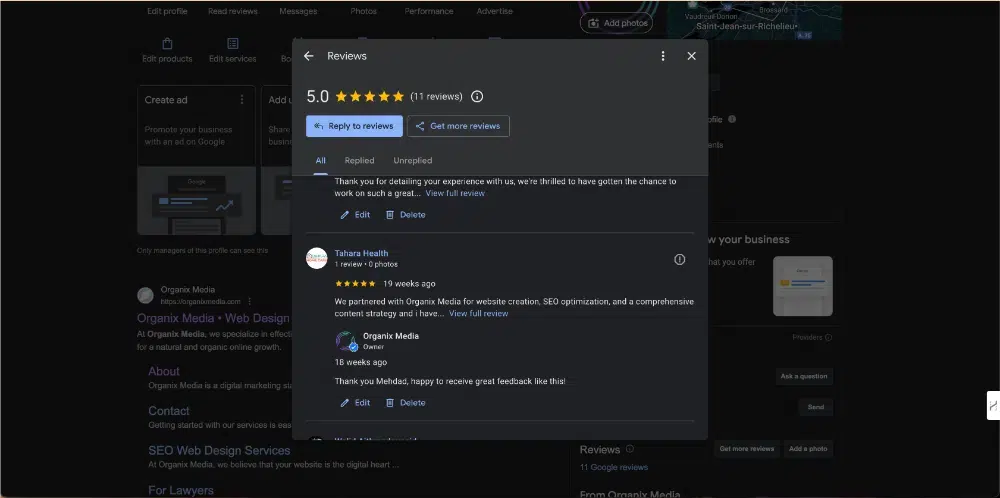This screenshot has height=498, width=1000.
Task: Open options next to organixmedia.com URL
Action: [x=249, y=302]
